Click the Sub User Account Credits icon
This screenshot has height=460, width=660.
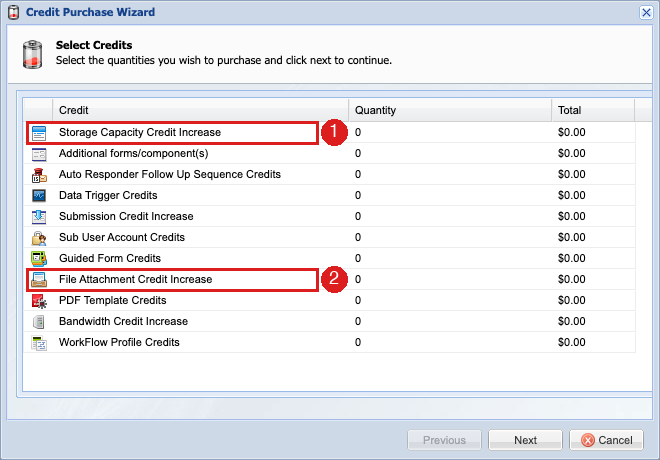point(39,238)
